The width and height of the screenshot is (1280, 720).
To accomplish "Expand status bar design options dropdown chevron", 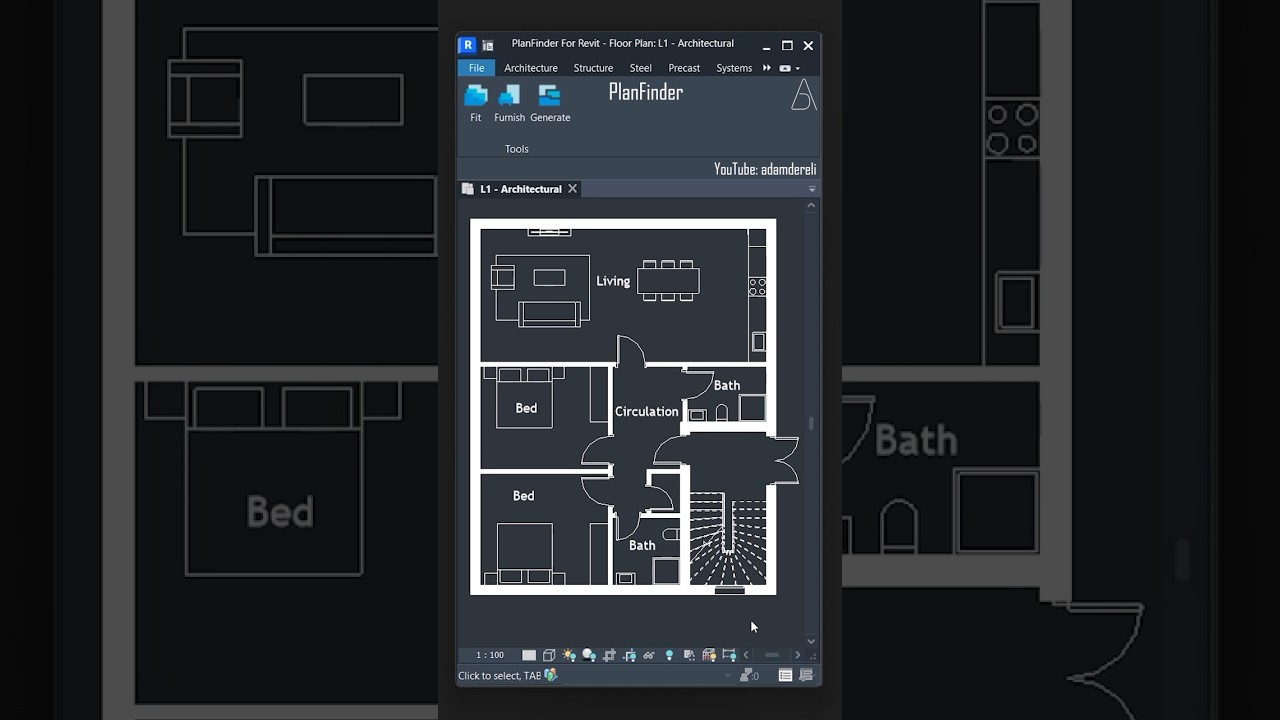I will (x=727, y=676).
